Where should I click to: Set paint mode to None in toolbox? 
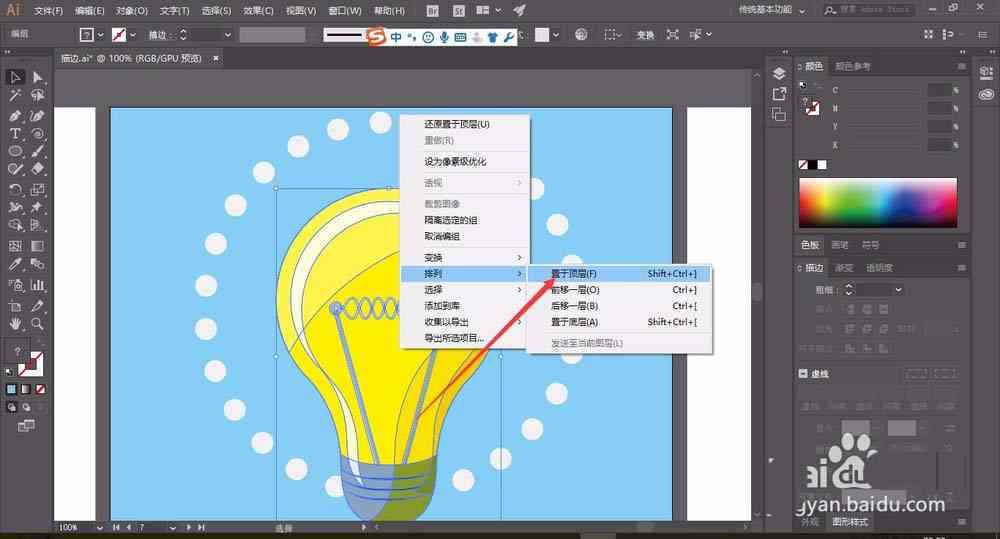pos(40,389)
